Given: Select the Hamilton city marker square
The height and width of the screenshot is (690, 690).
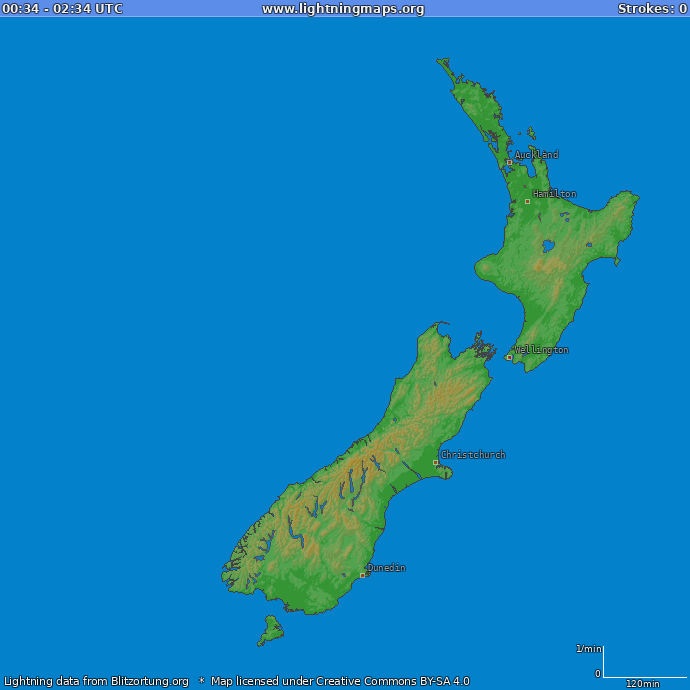Looking at the screenshot, I should [x=528, y=201].
